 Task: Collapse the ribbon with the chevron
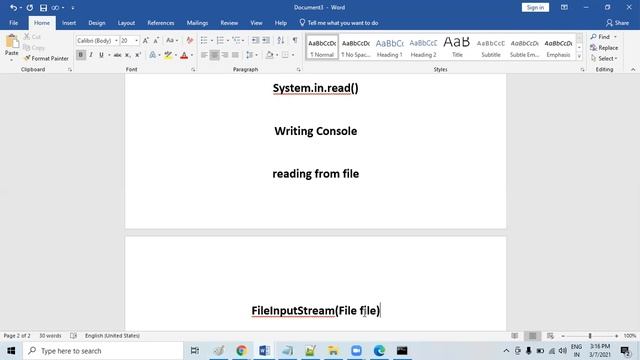633,70
